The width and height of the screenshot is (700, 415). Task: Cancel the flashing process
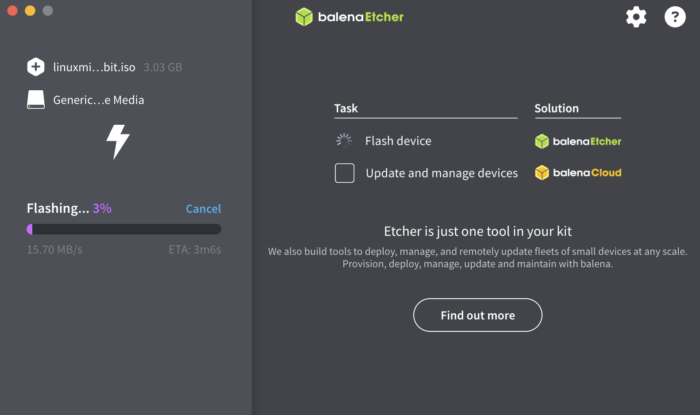(203, 209)
